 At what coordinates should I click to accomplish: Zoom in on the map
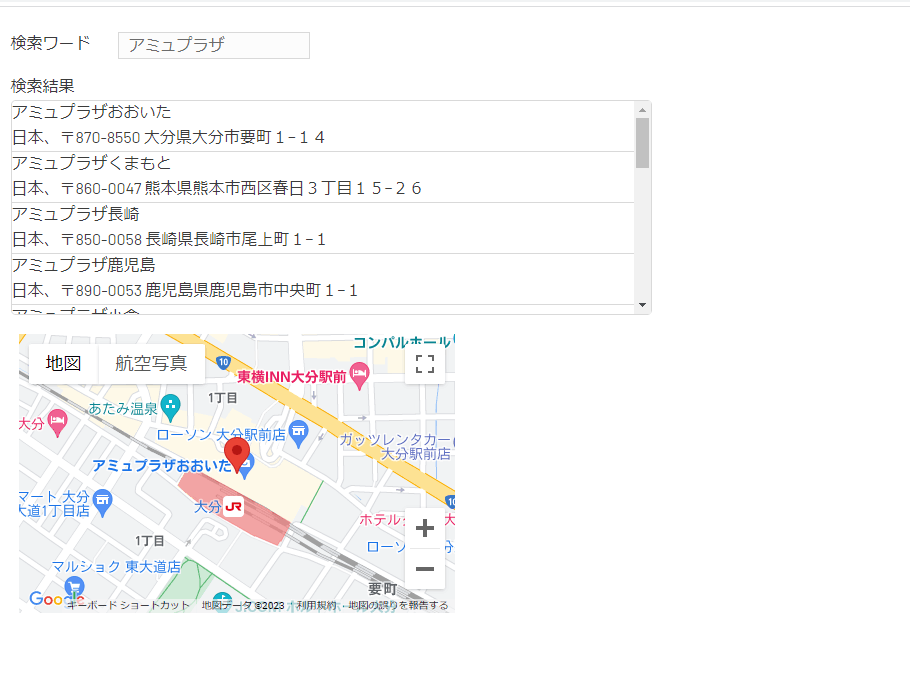point(425,528)
